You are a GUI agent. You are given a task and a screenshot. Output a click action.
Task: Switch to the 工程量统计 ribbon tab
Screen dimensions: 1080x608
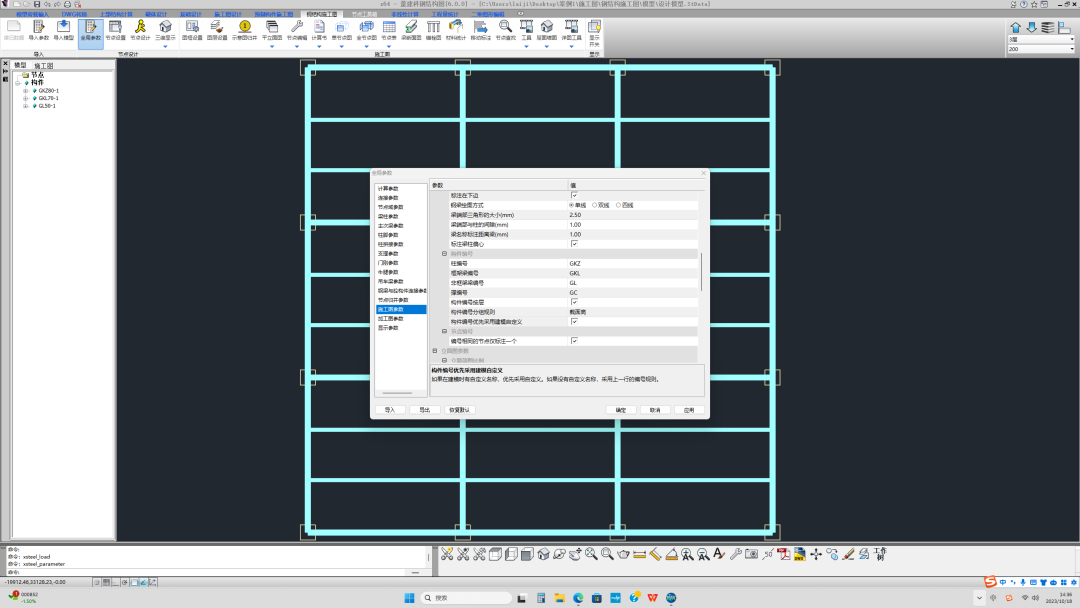[445, 14]
